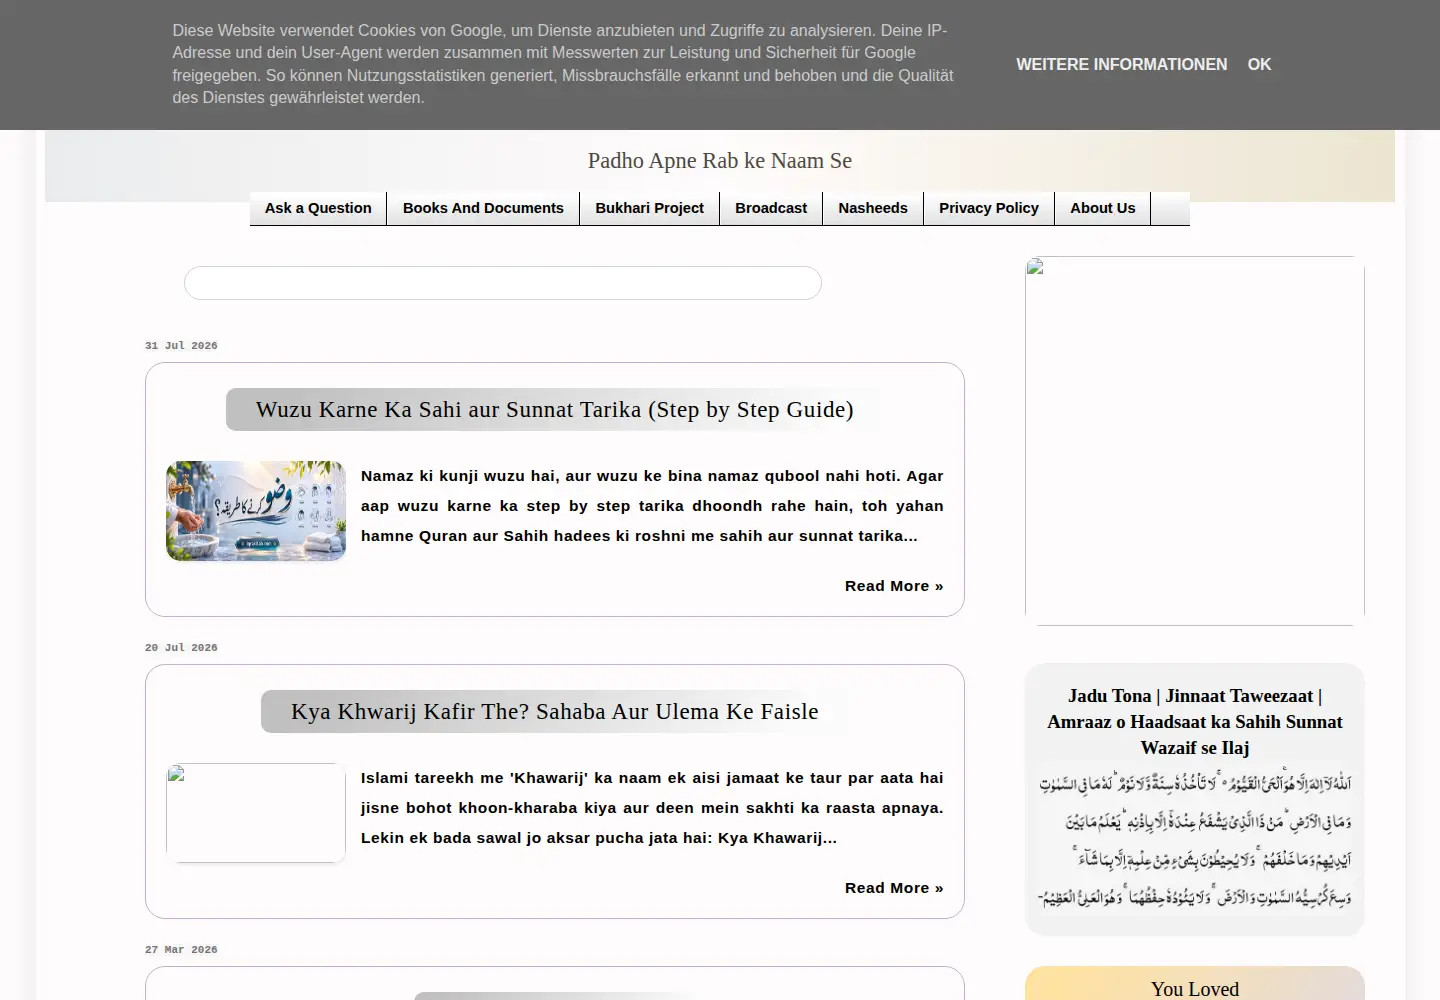This screenshot has height=1000, width=1440.
Task: Open the Wuzu Karne Ka Sahi post title
Action: (555, 409)
